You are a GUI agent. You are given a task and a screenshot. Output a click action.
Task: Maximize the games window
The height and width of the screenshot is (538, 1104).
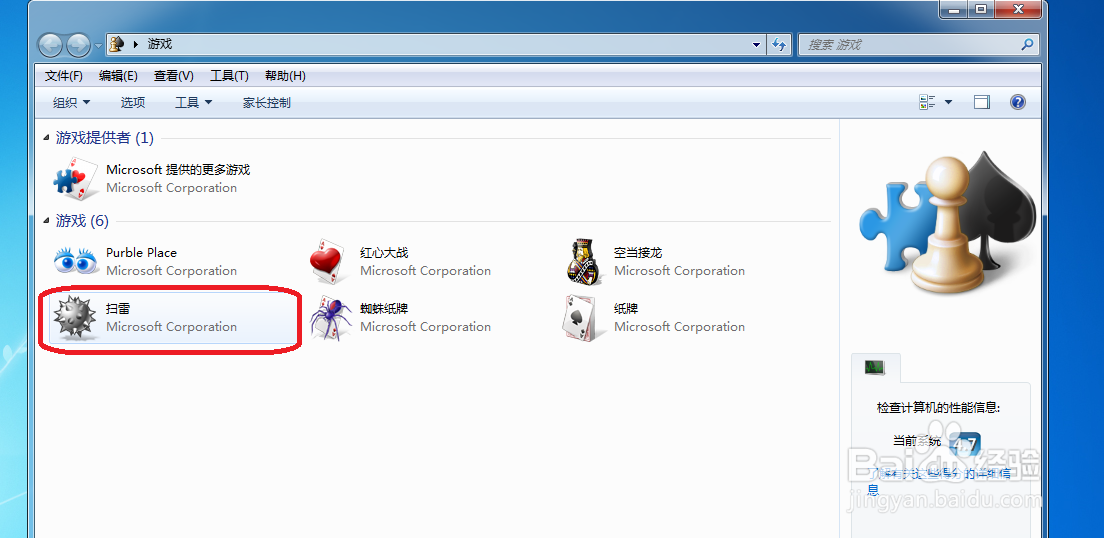[x=980, y=9]
